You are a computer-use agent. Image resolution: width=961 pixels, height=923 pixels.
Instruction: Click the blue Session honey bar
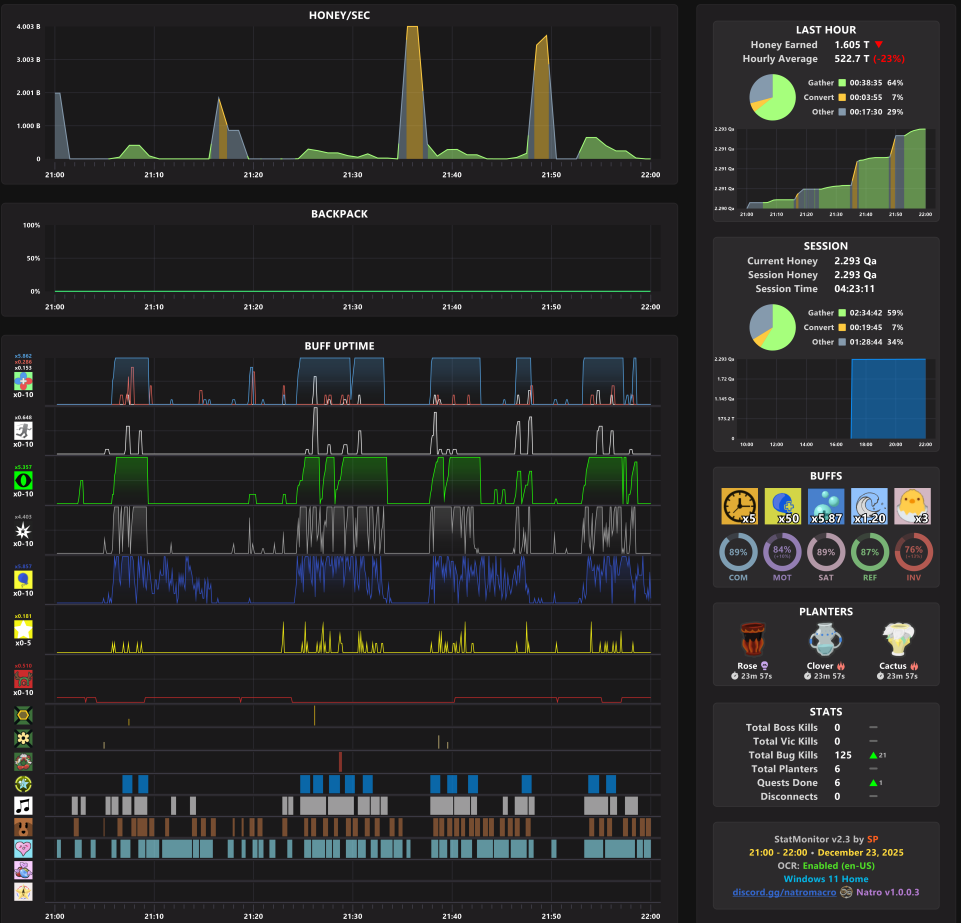point(888,398)
